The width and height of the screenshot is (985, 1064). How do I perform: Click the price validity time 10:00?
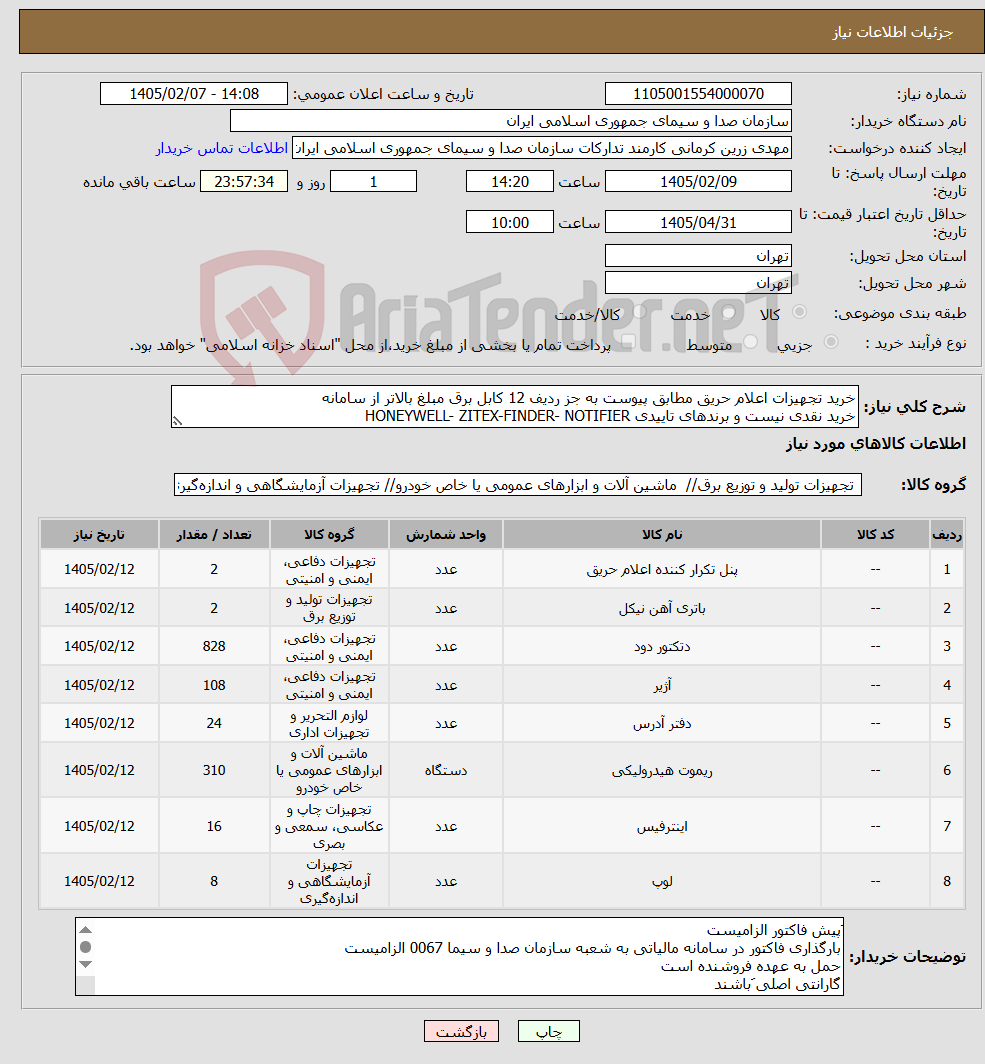tap(510, 223)
